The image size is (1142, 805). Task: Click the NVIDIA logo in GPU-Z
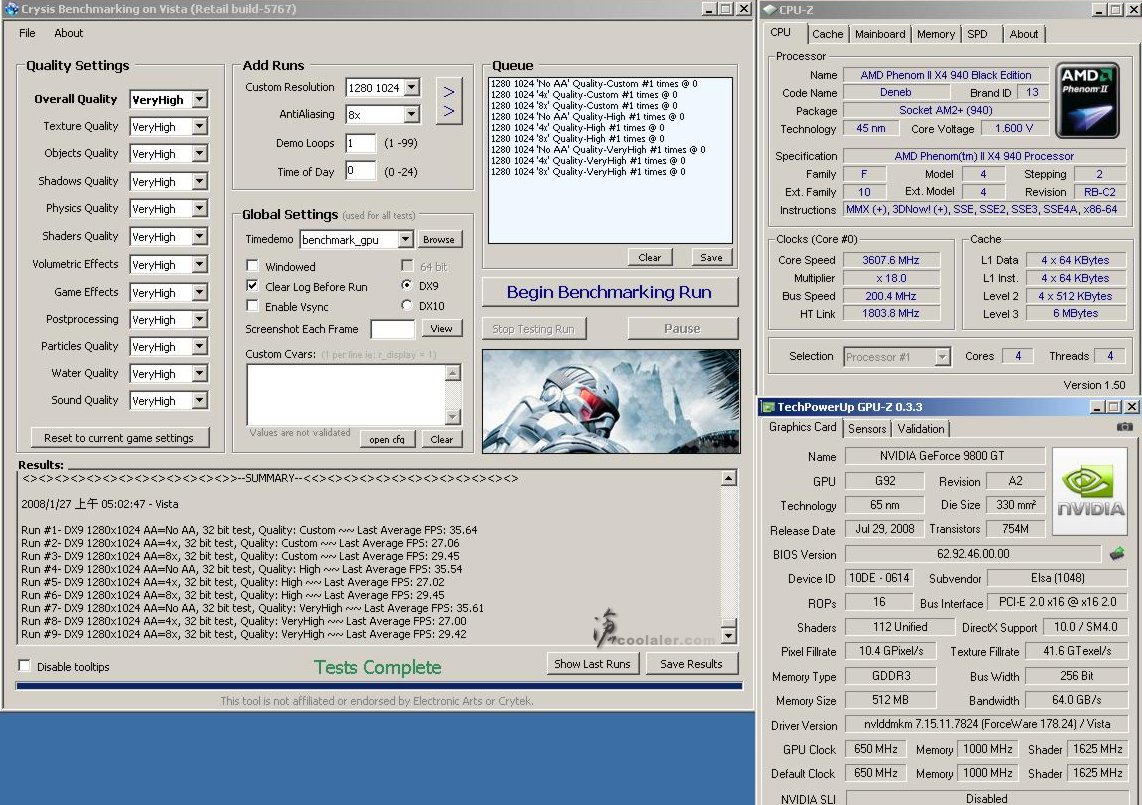[1090, 491]
